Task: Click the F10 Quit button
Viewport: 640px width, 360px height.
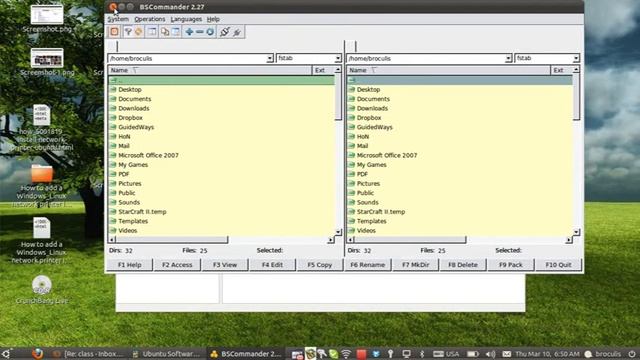Action: 558,264
